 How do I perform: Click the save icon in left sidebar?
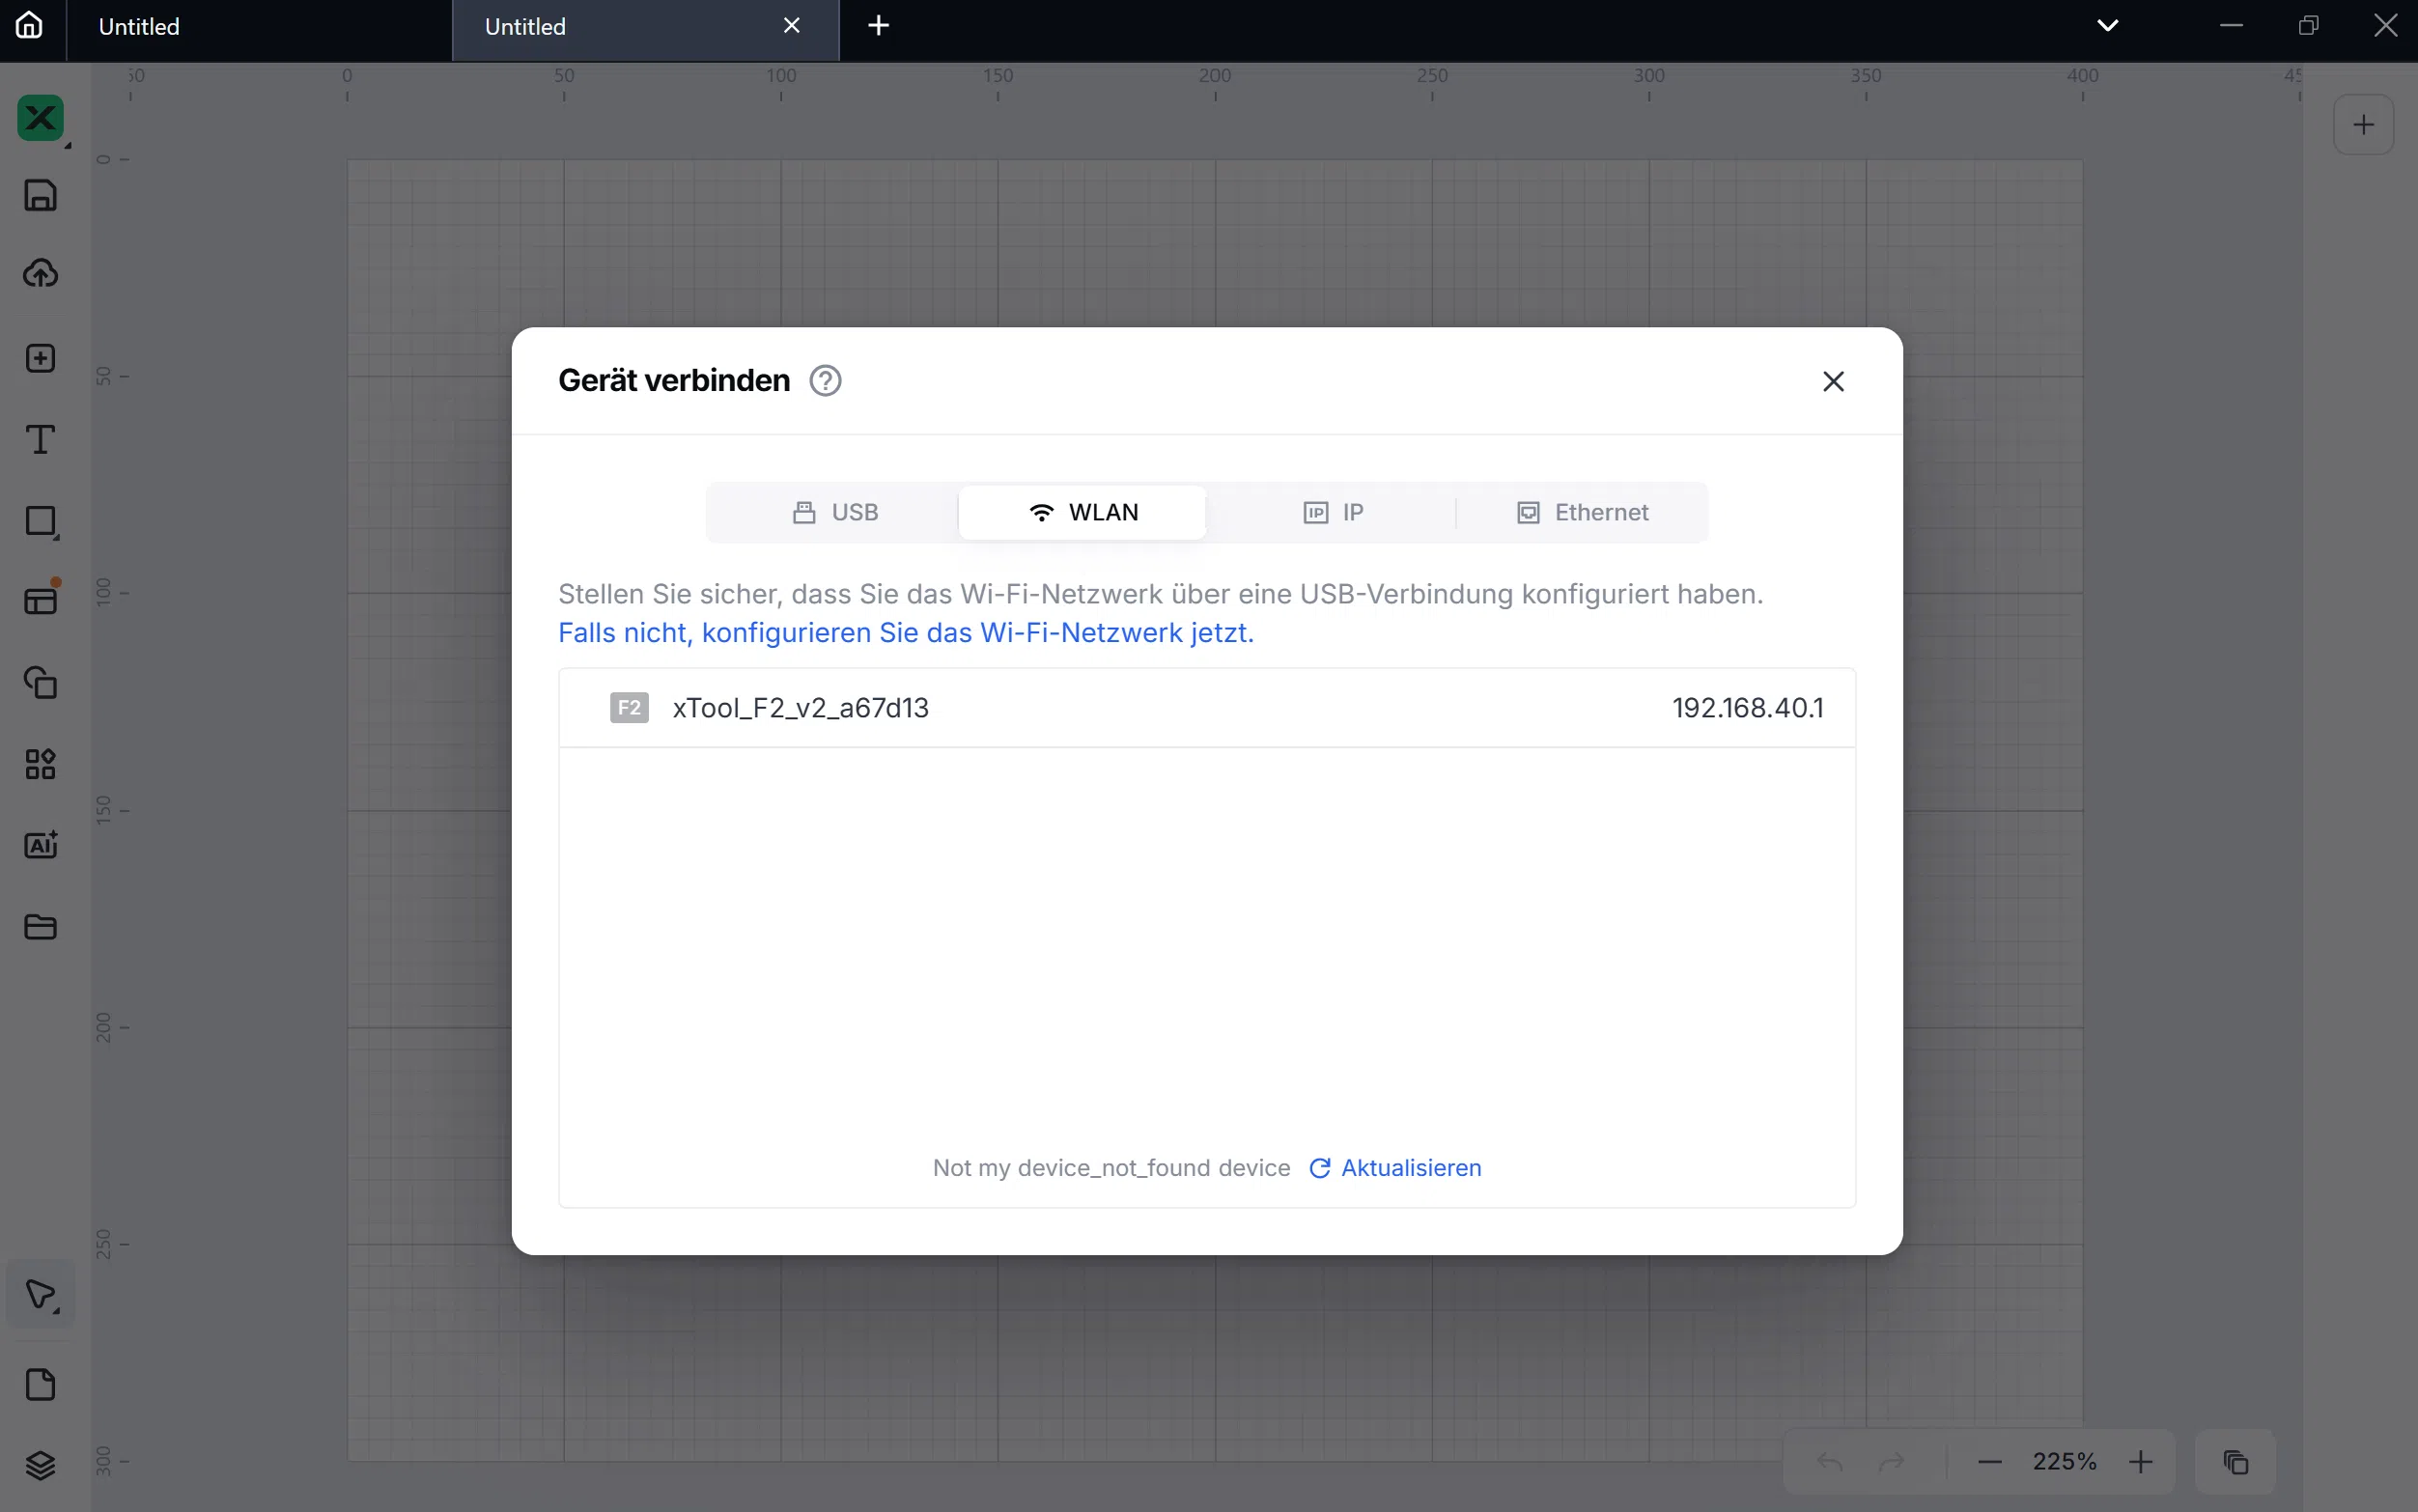click(x=40, y=195)
